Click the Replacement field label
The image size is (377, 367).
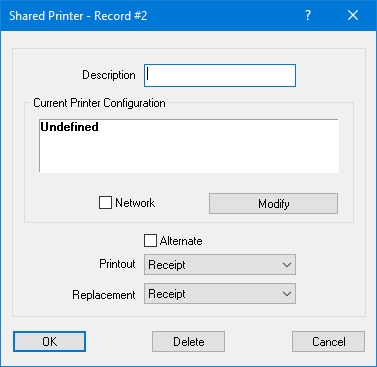[x=104, y=295]
